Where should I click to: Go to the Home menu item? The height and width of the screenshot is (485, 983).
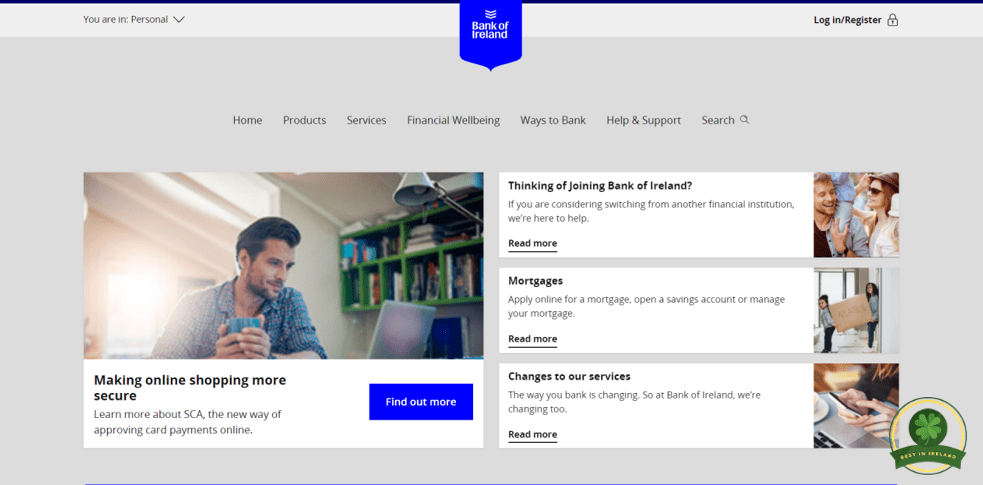[248, 120]
